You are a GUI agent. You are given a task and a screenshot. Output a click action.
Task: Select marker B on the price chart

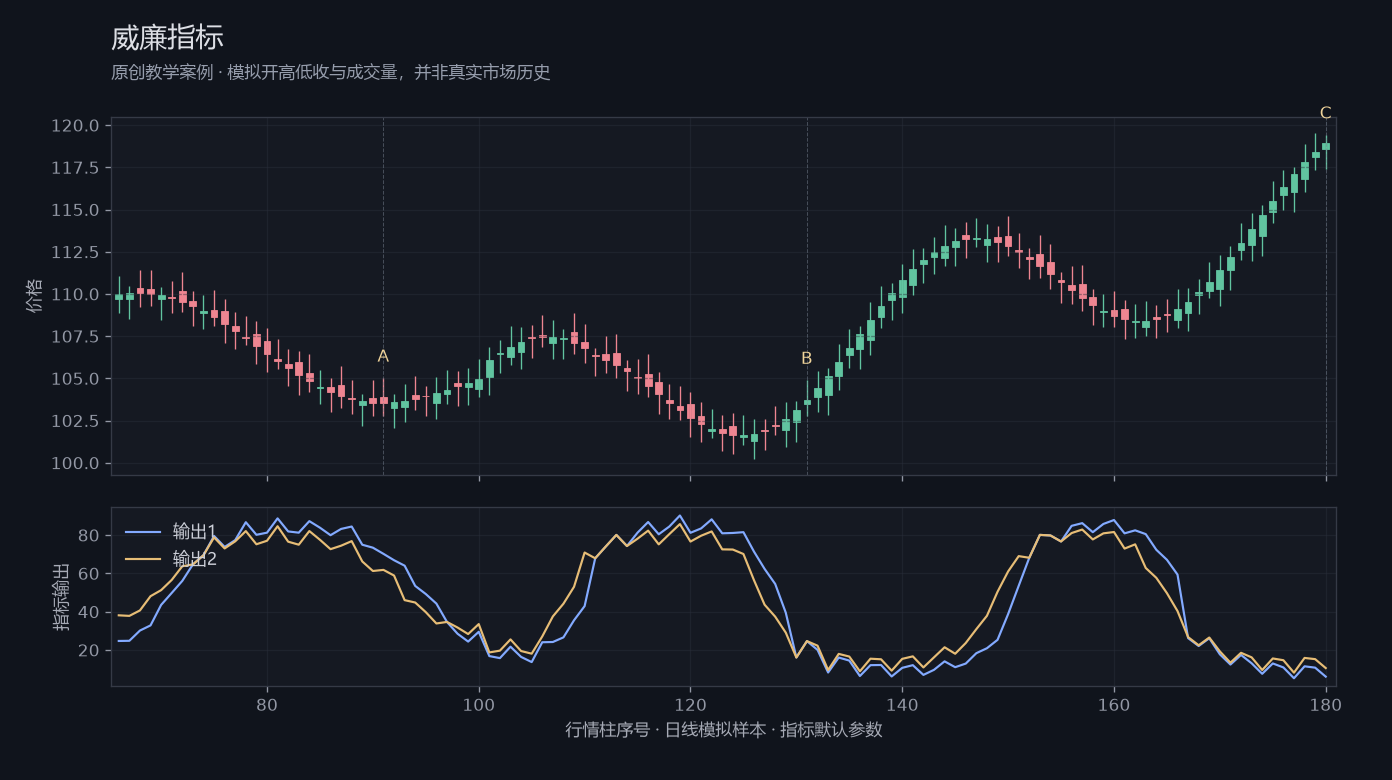[x=807, y=358]
